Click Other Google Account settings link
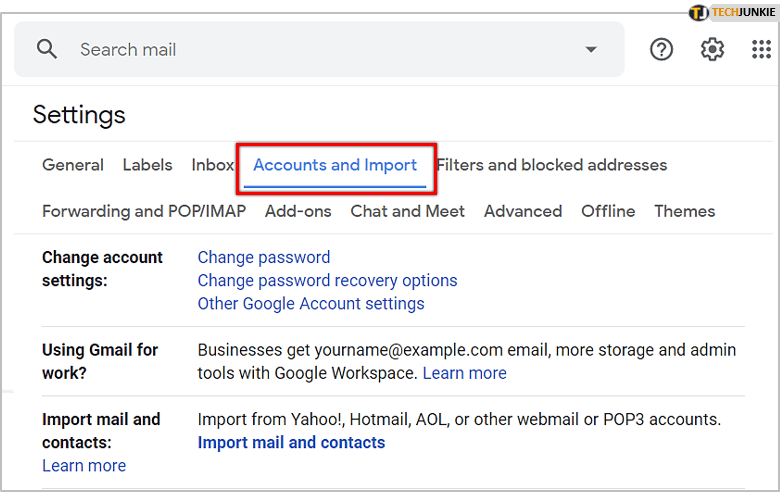 tap(311, 303)
